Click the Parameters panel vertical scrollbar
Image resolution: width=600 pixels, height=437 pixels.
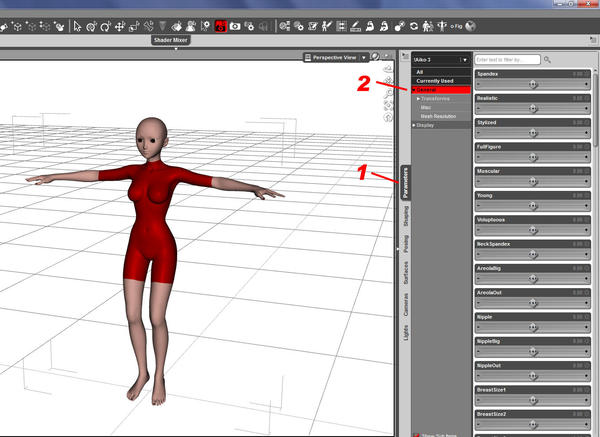pyautogui.click(x=595, y=108)
